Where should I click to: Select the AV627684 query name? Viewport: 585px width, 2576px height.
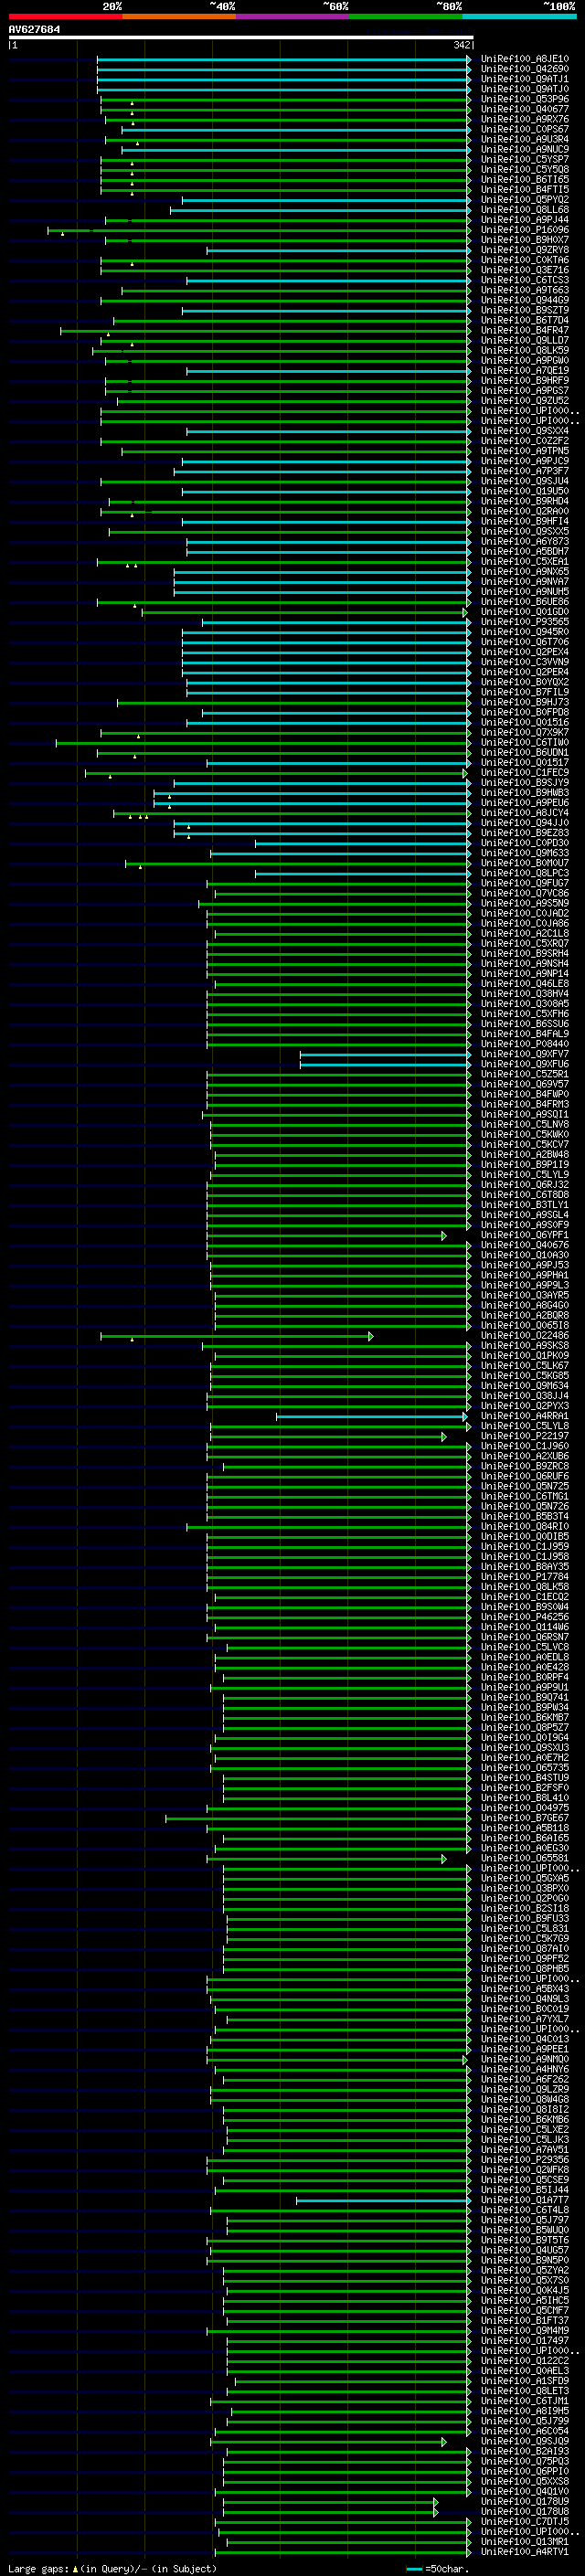tap(34, 29)
